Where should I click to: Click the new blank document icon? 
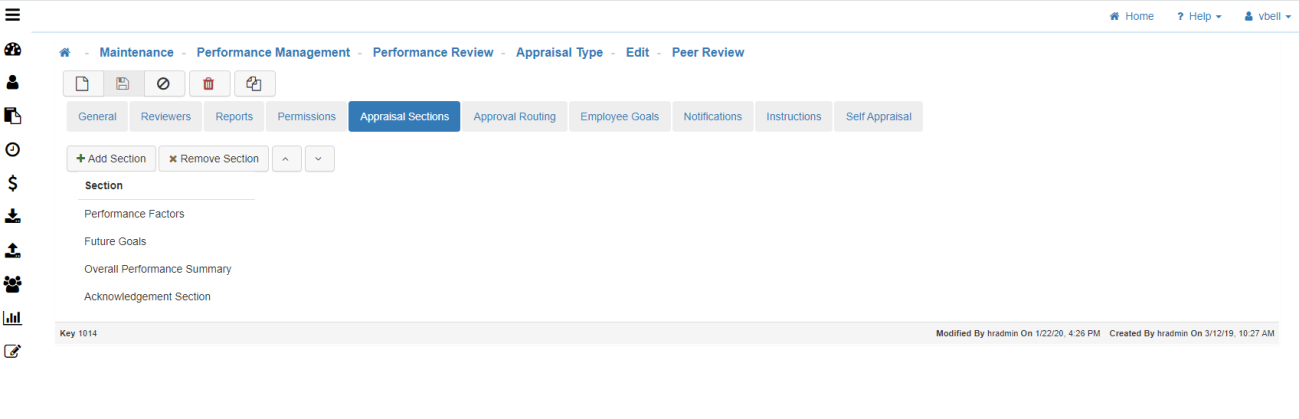click(x=83, y=84)
